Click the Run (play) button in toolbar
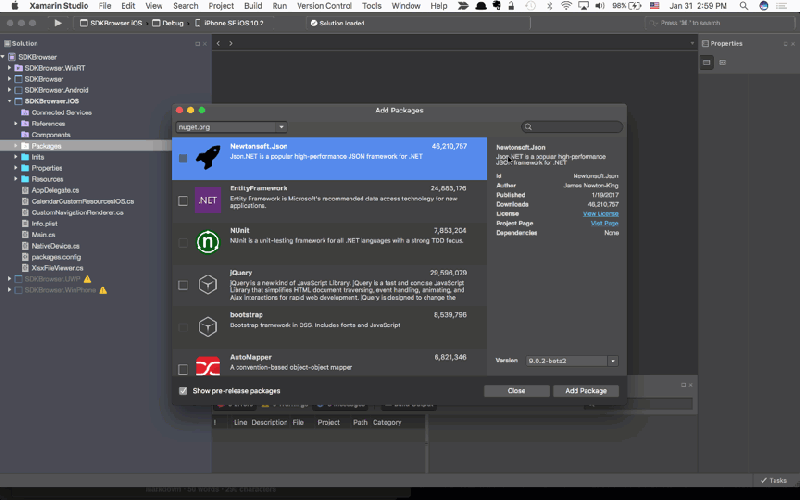Image resolution: width=800 pixels, height=500 pixels. 58,23
